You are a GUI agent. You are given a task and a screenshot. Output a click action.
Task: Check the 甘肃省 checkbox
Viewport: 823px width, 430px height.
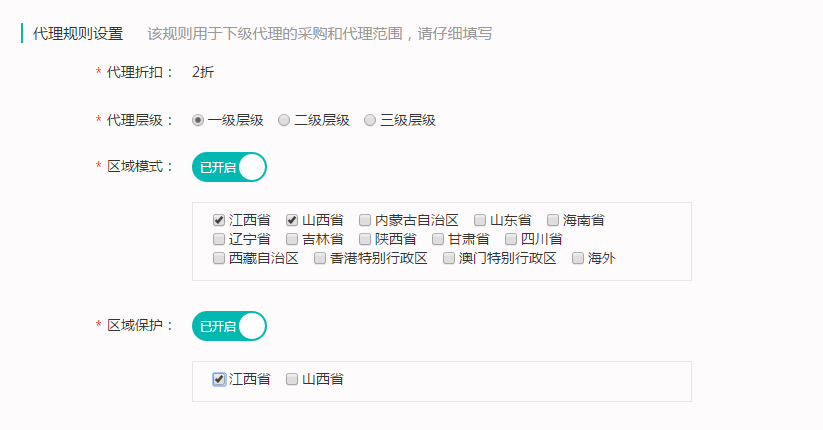click(x=438, y=239)
